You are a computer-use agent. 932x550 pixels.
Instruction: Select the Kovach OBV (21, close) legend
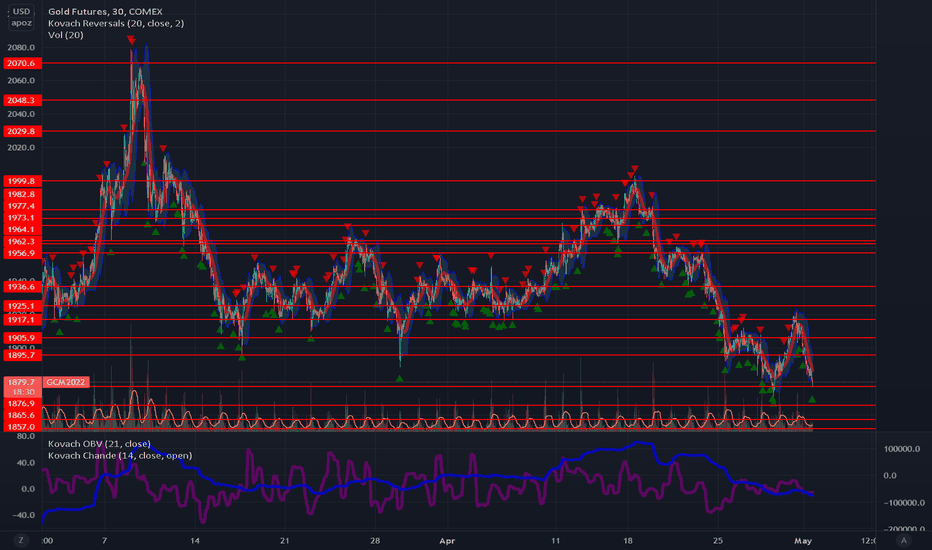tap(99, 444)
